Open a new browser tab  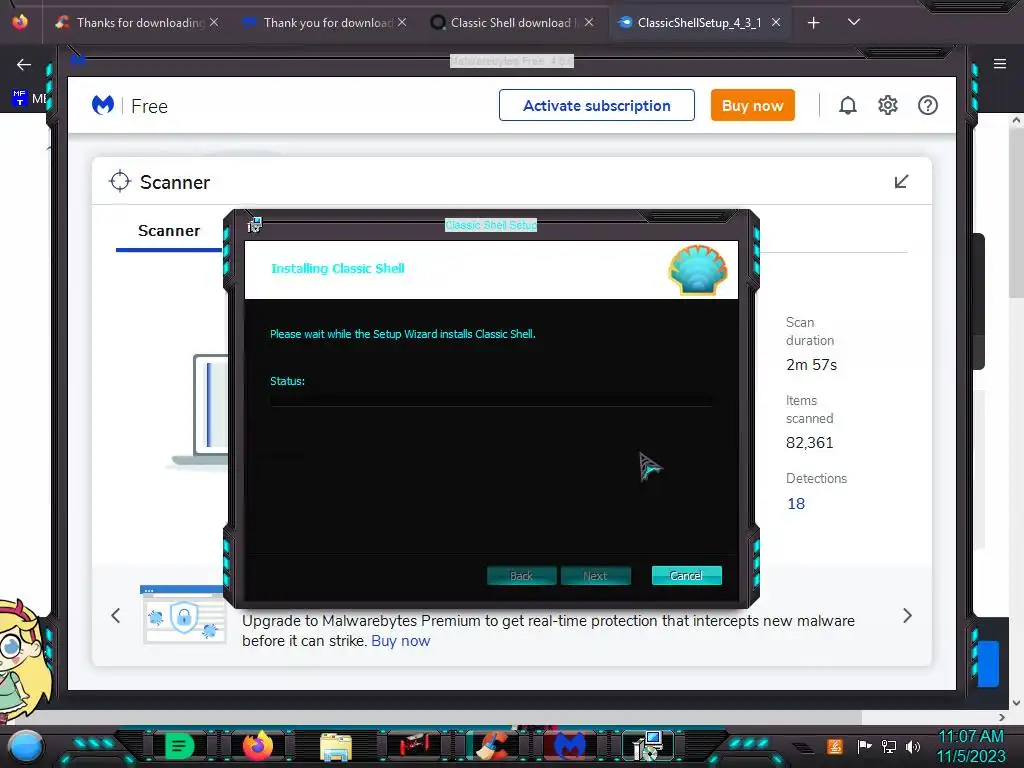coord(813,23)
